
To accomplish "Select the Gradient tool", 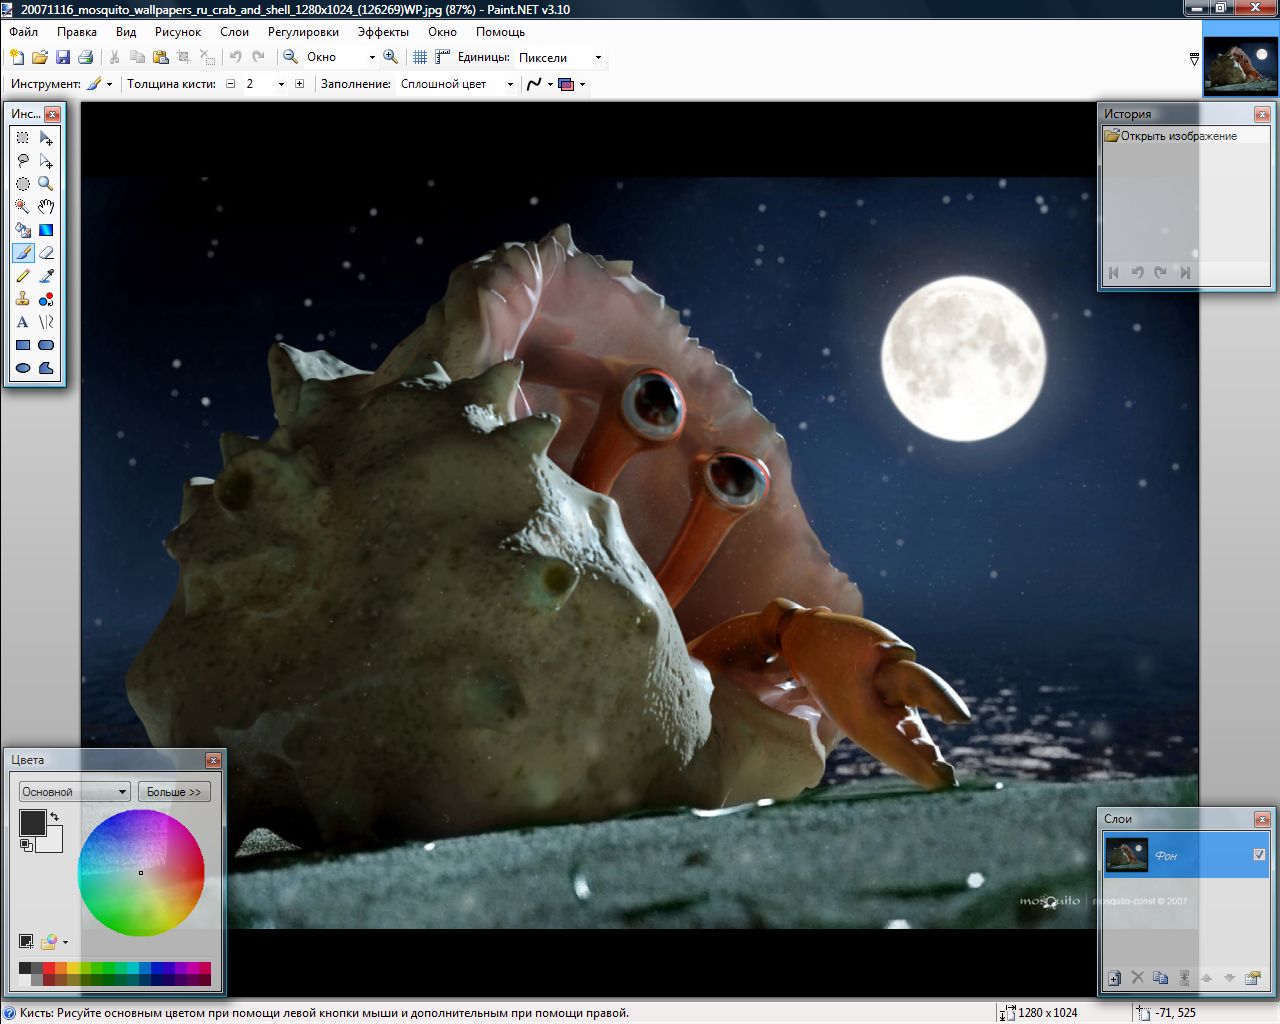I will point(46,230).
